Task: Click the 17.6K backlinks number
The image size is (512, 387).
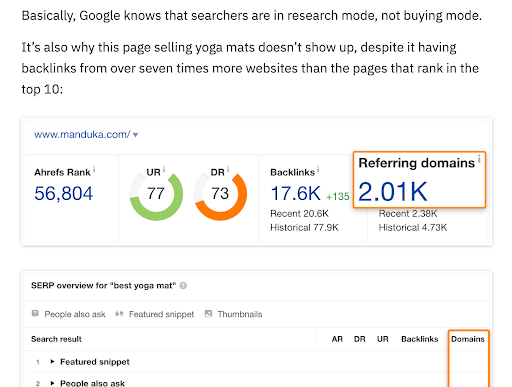Action: click(296, 193)
